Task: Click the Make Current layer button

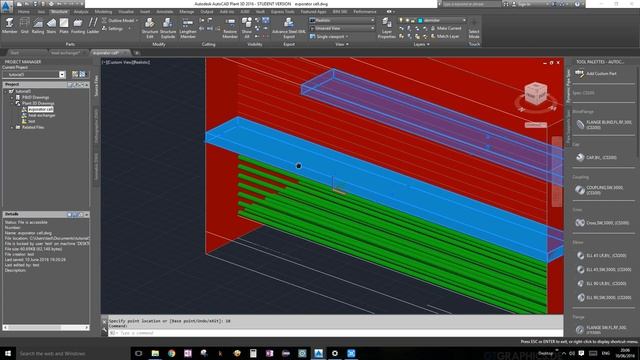Action: (446, 28)
